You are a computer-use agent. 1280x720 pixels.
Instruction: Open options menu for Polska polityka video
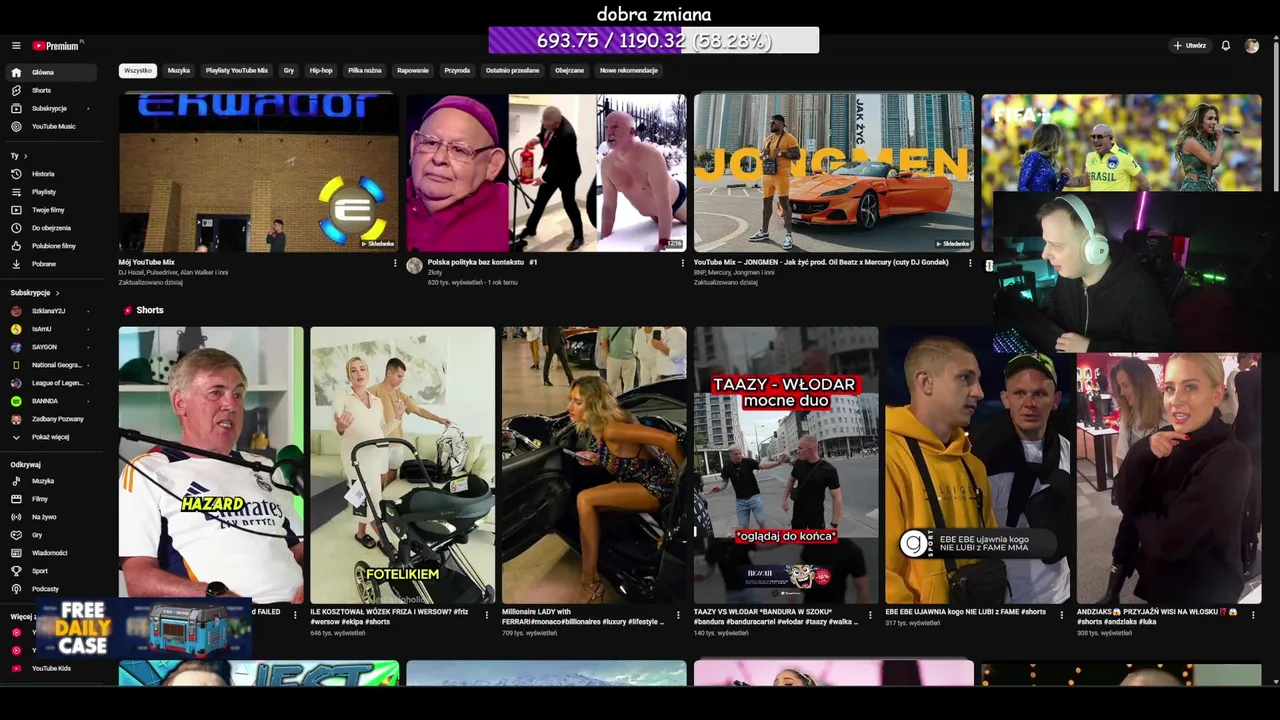[x=683, y=264]
